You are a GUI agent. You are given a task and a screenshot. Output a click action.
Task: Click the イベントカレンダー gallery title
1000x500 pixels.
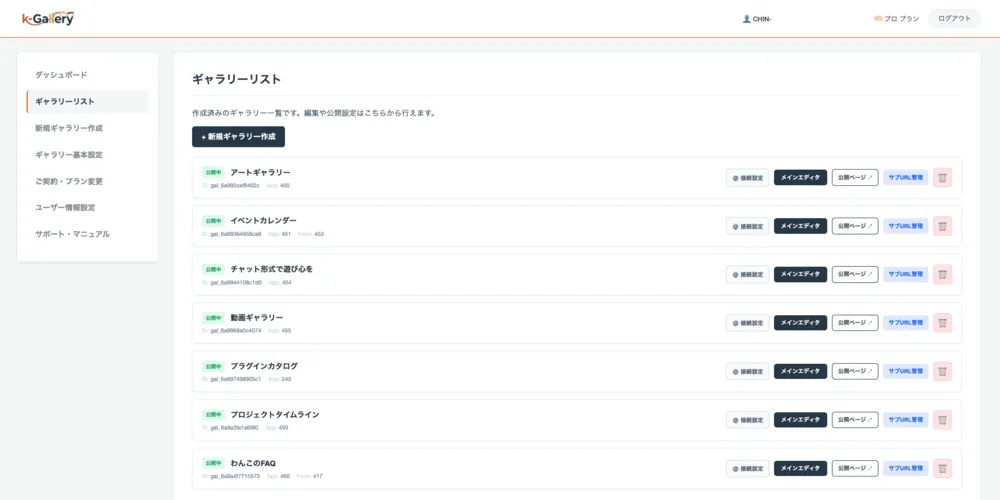coord(263,221)
